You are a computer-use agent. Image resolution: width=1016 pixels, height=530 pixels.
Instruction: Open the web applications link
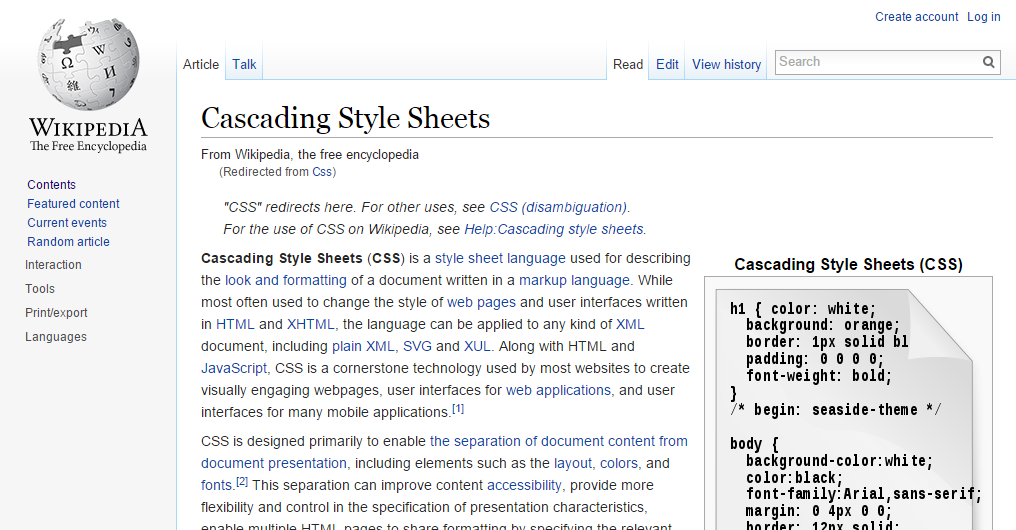(x=559, y=390)
